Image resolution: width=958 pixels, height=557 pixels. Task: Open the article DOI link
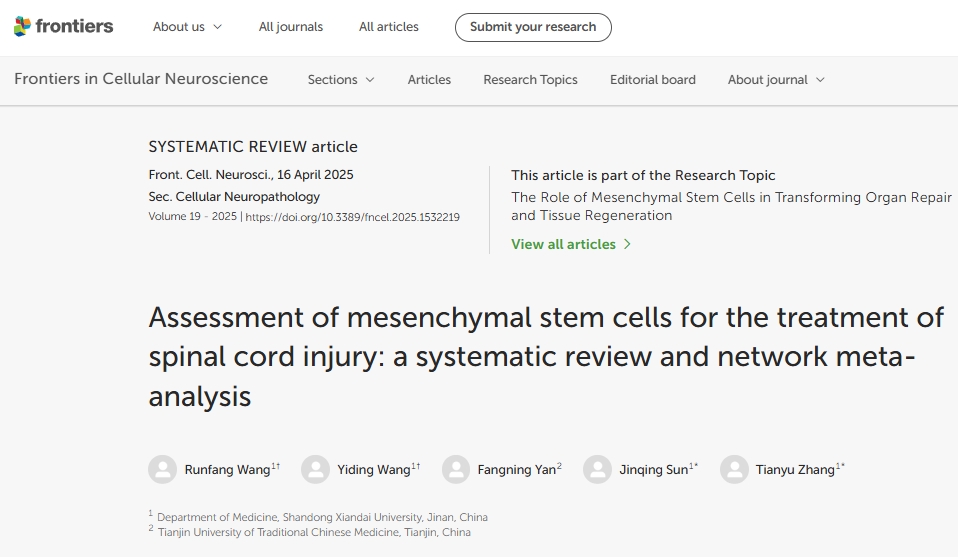pyautogui.click(x=352, y=217)
